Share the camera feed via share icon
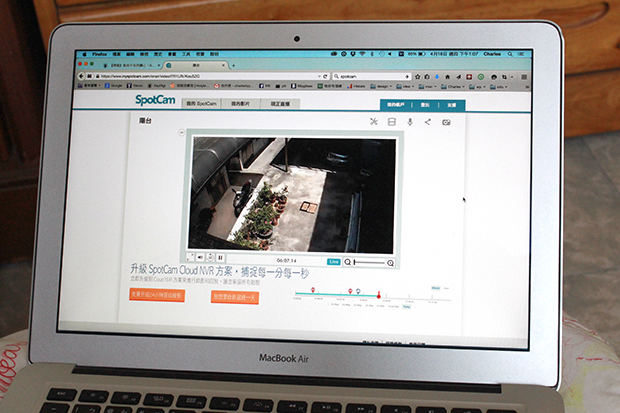This screenshot has height=413, width=620. [x=427, y=122]
